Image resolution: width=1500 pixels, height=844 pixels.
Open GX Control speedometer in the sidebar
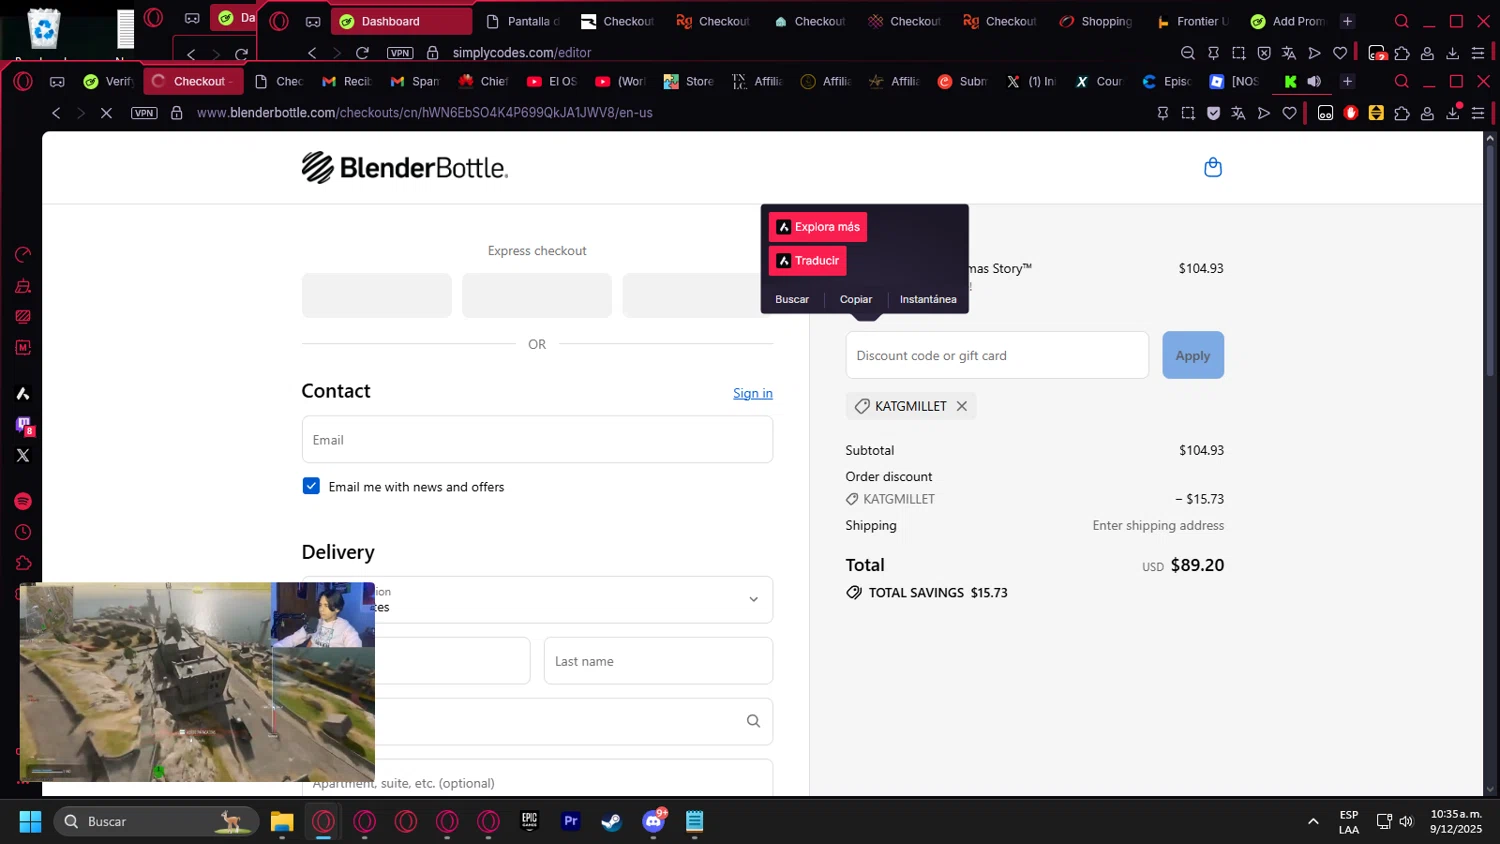[x=23, y=255]
